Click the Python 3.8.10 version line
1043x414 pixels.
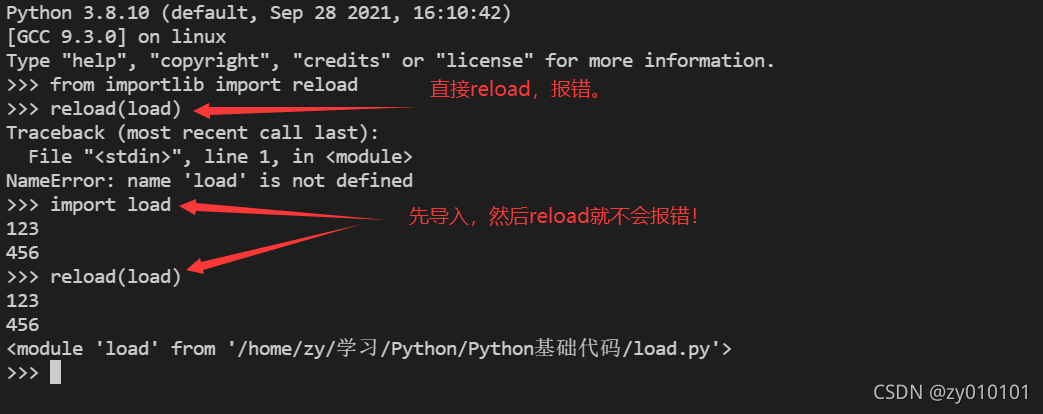coord(259,13)
